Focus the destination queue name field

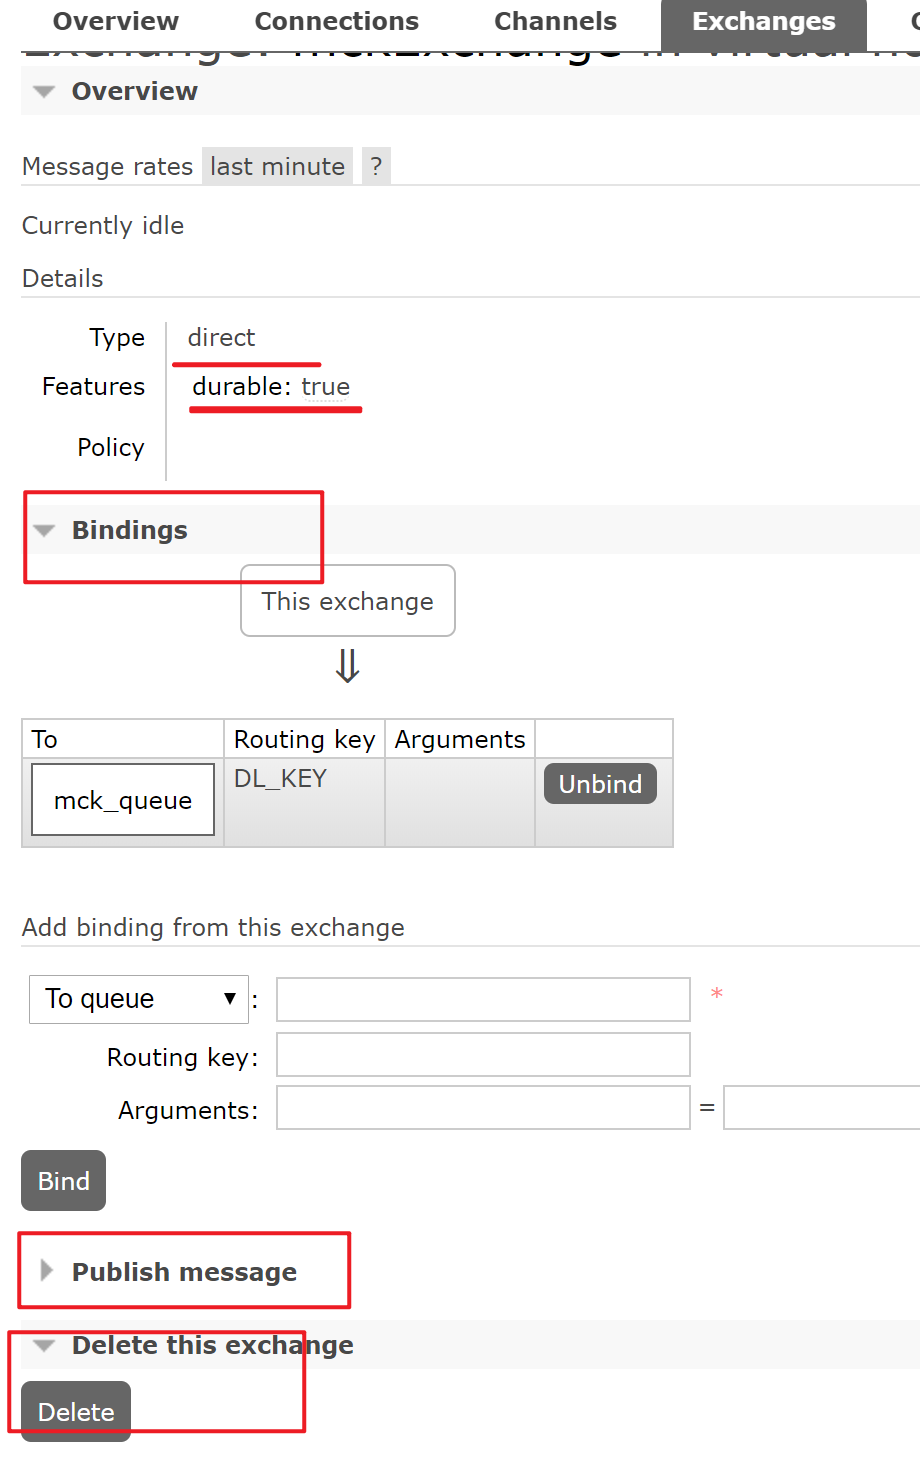[x=483, y=999]
